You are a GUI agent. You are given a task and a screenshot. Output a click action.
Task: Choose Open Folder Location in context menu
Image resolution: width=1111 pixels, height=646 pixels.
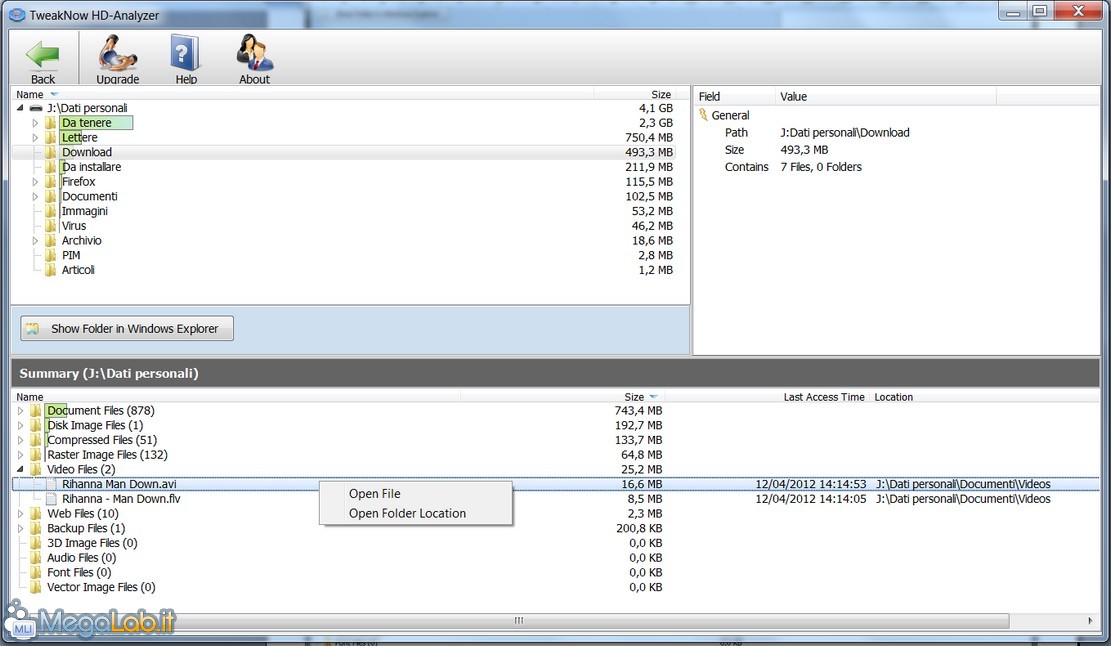coord(416,514)
